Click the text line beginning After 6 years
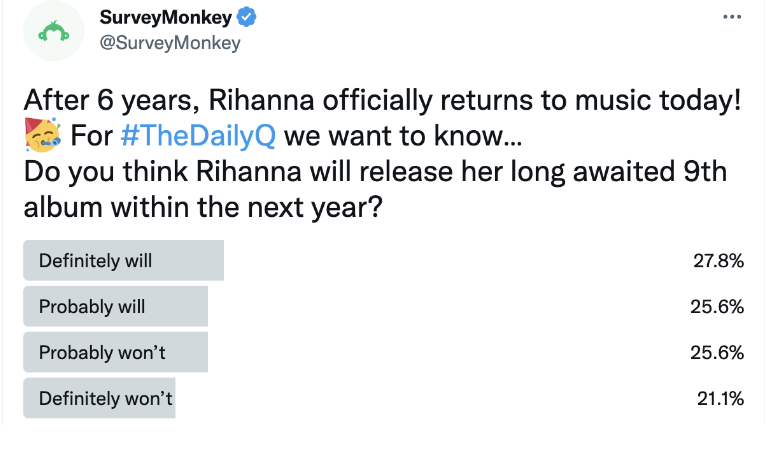Screen dimensions: 778x450 383,100
